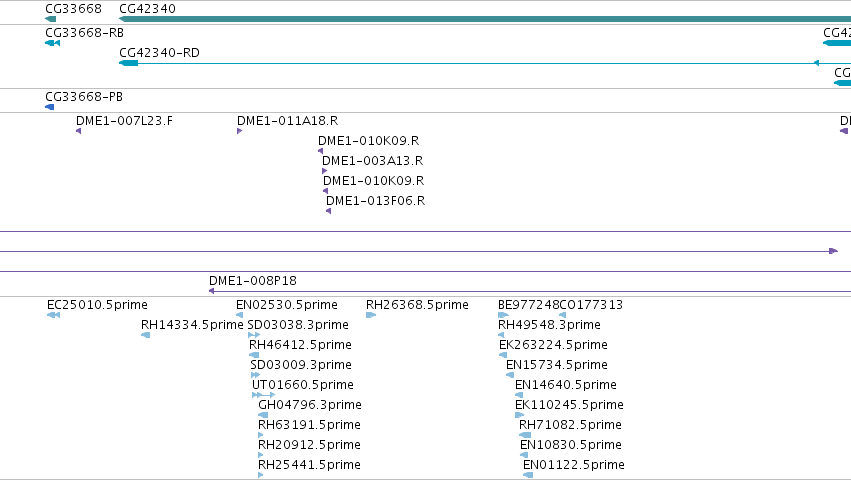This screenshot has width=851, height=480.
Task: Click the RH63191.5prime label
Action: tap(309, 425)
